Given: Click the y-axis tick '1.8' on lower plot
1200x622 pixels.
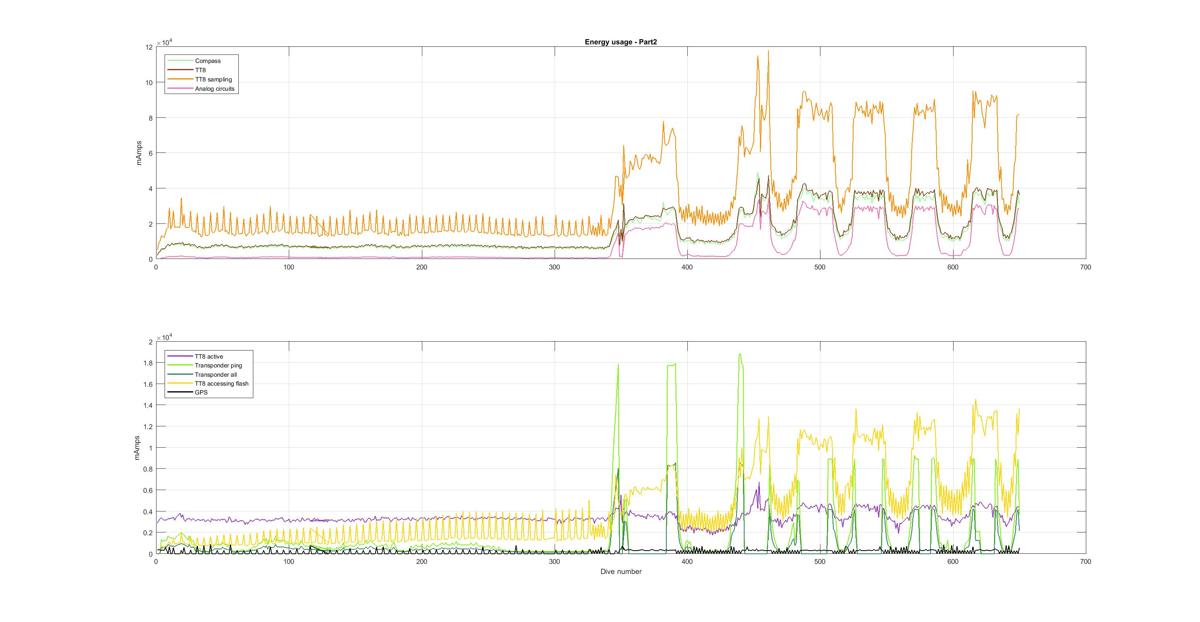Looking at the screenshot, I should point(148,363).
